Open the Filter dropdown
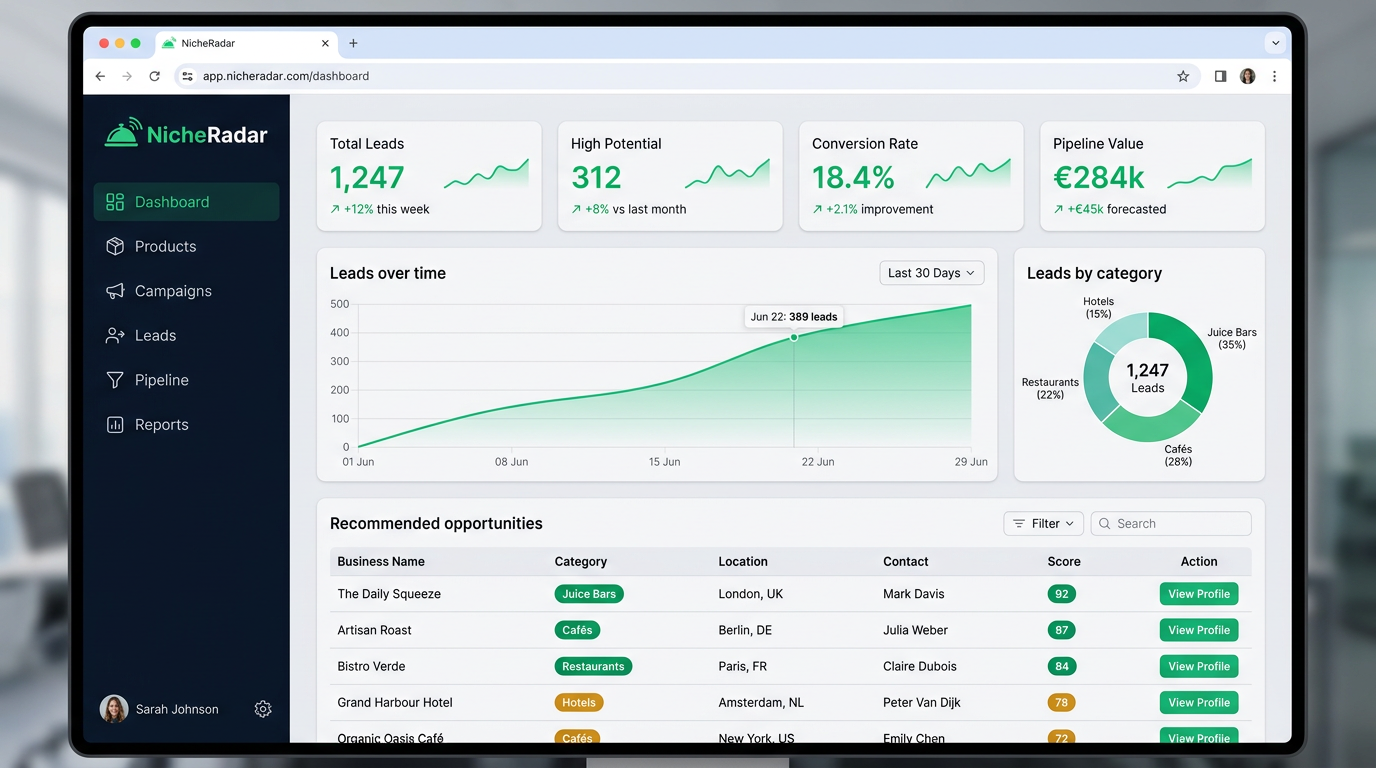Image resolution: width=1376 pixels, height=768 pixels. (x=1043, y=523)
